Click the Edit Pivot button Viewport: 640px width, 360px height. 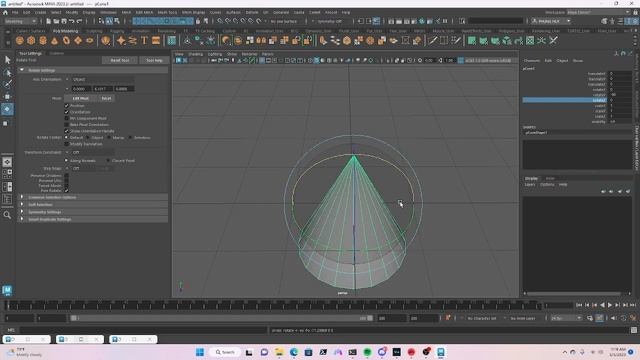(x=81, y=98)
